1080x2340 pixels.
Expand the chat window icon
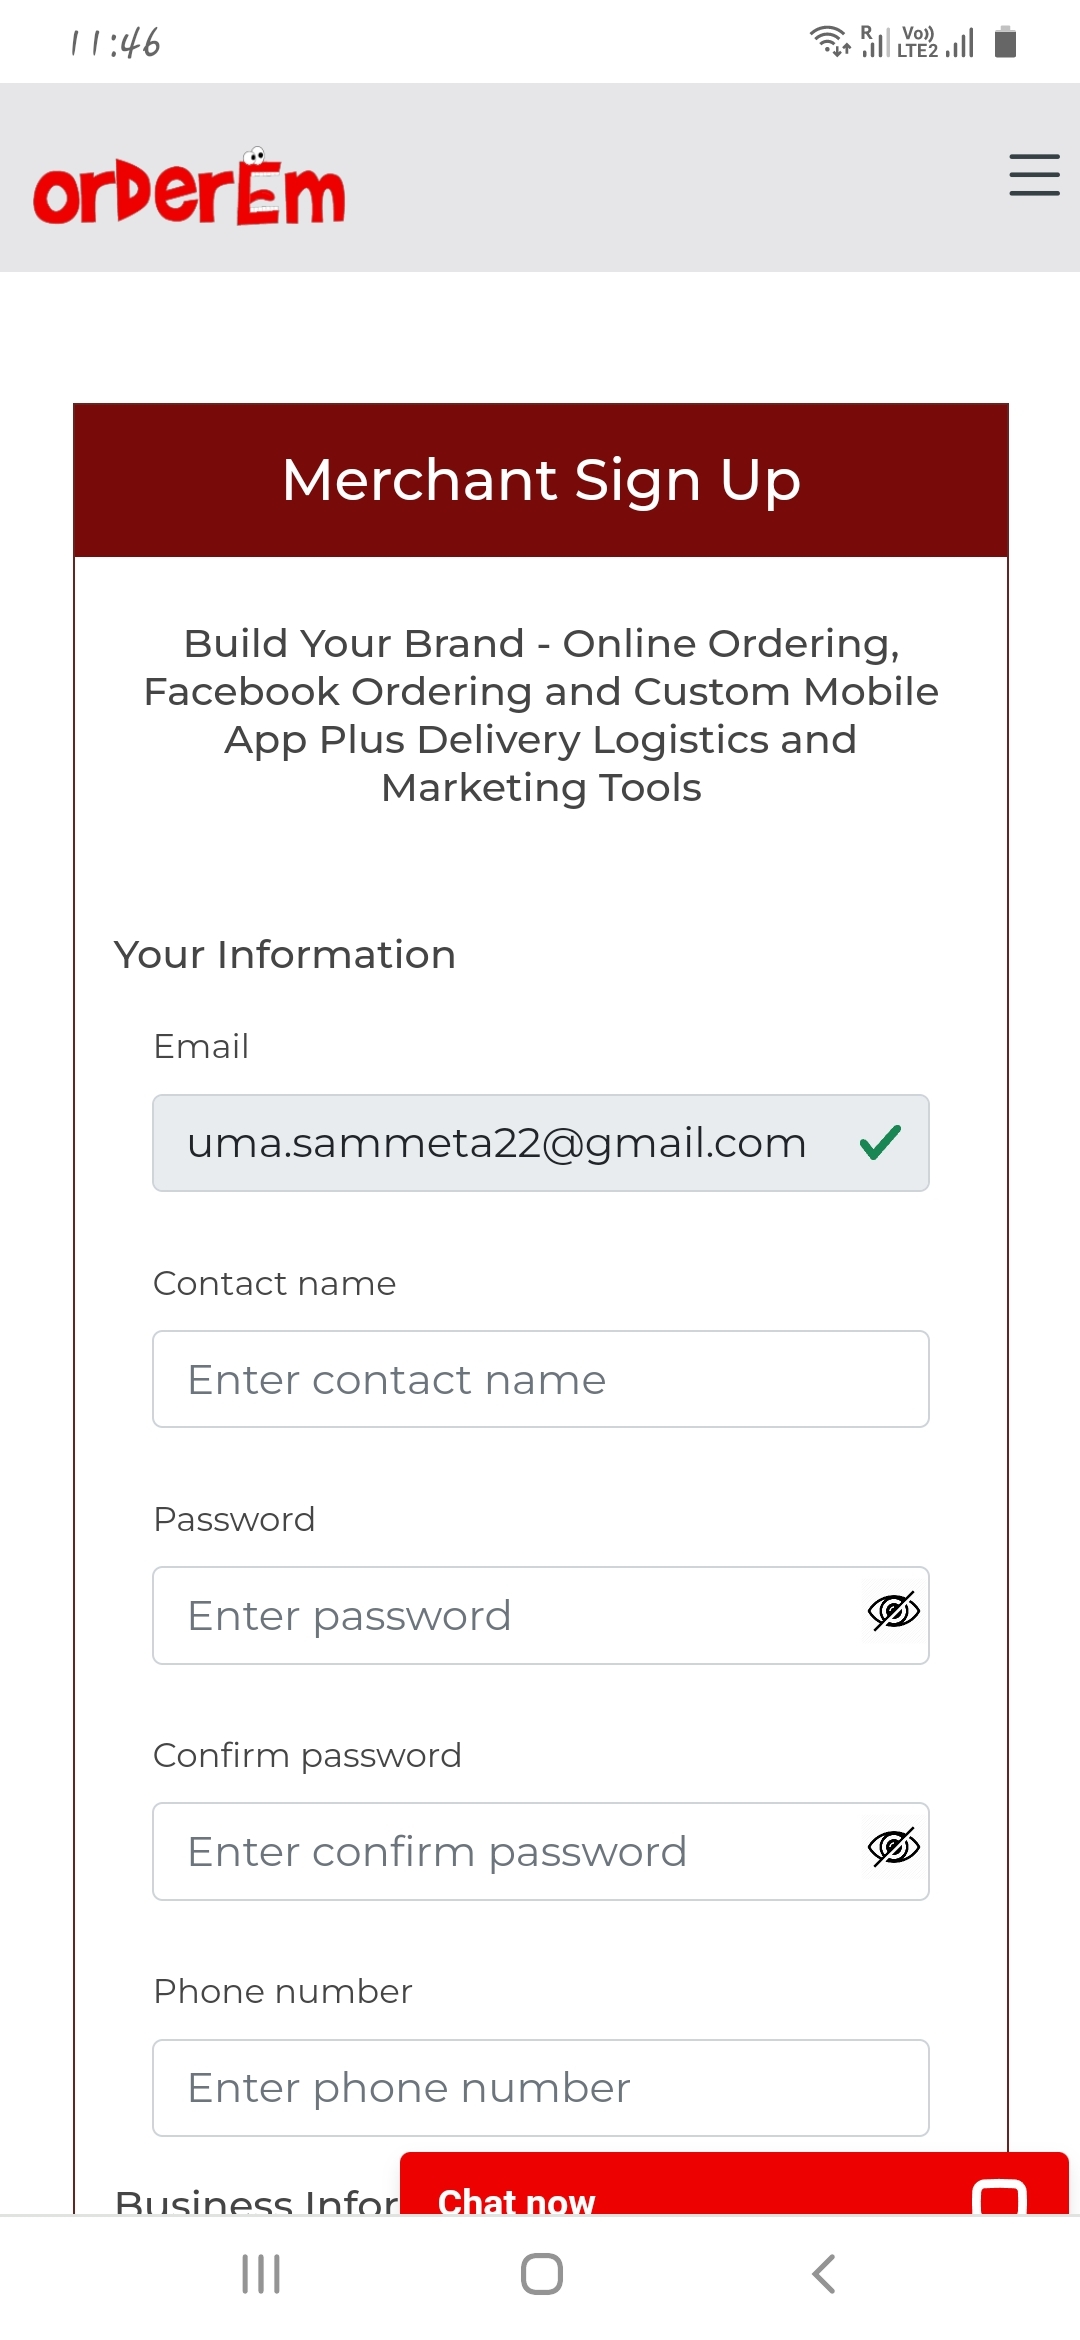pos(999,2197)
